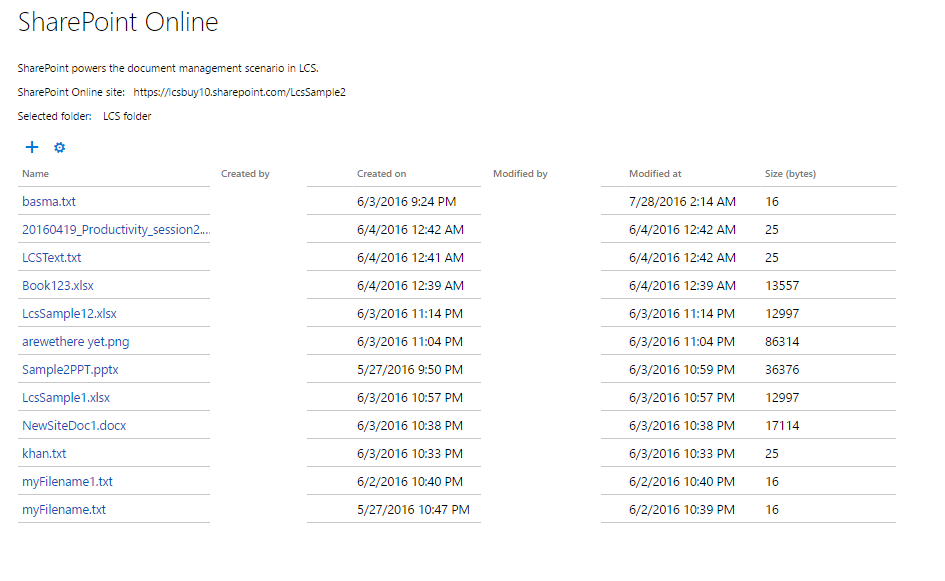The image size is (945, 581).
Task: Sort by Size (bytes) column header
Action: [x=790, y=174]
